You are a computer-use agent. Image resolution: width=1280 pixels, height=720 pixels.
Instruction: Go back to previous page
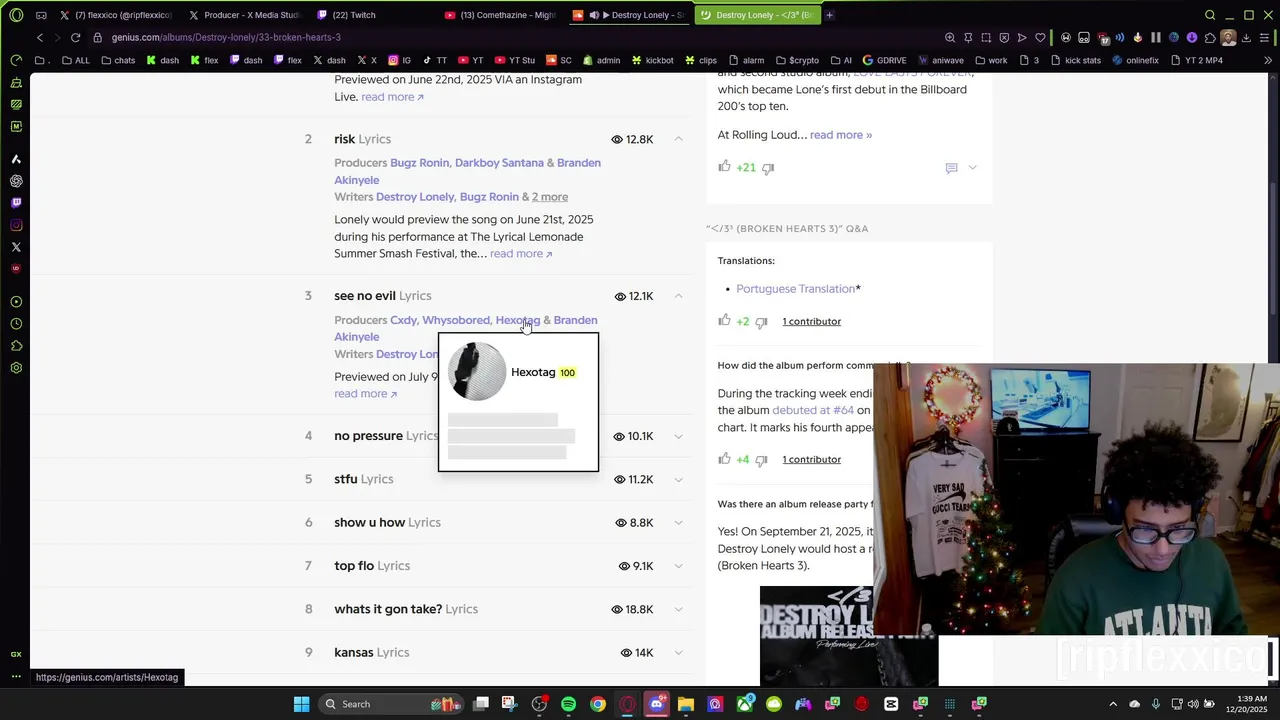(40, 37)
